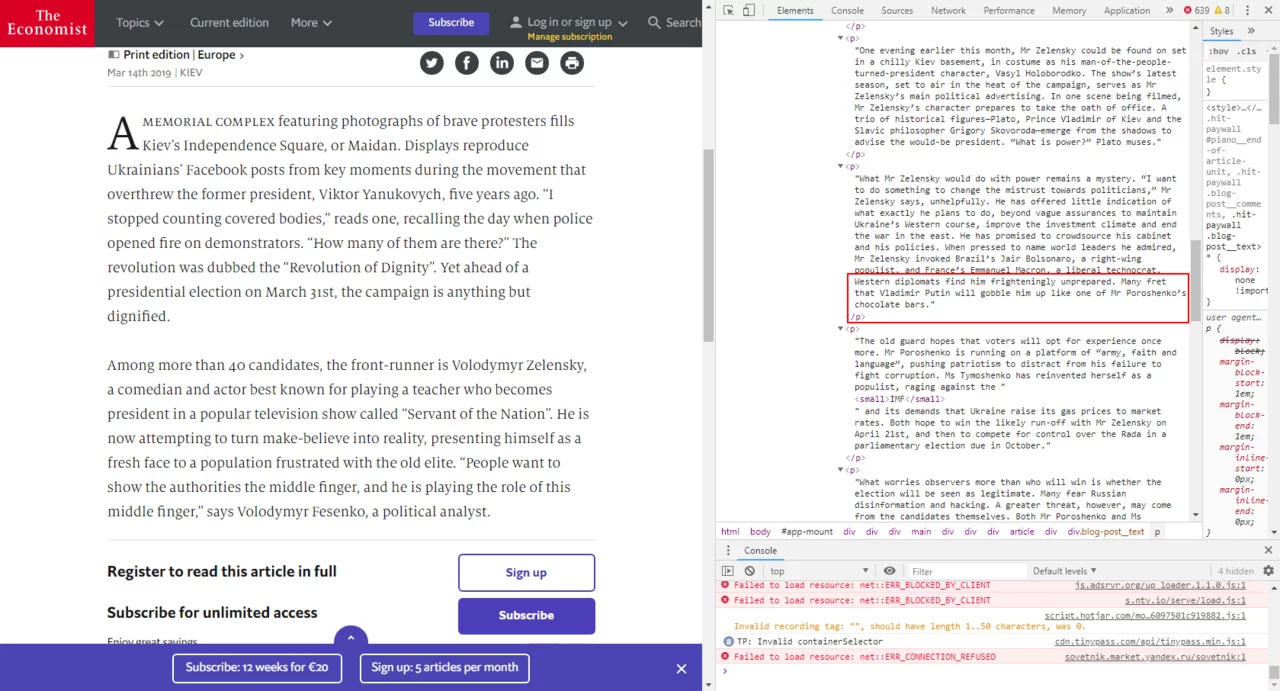
Task: Show more DevTools tabs with the double chevron
Action: (x=1171, y=10)
